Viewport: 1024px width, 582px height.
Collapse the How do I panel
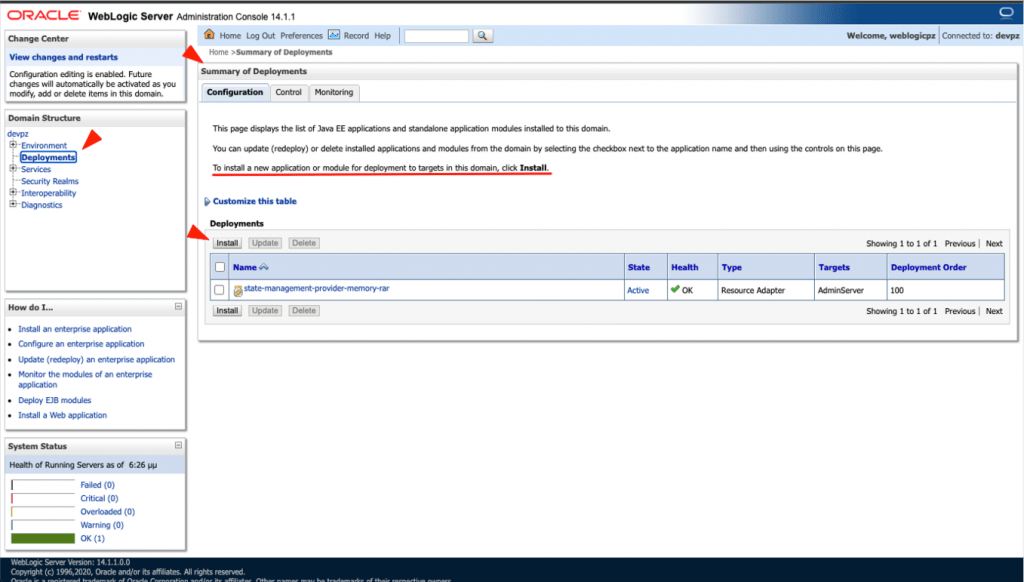tap(178, 306)
